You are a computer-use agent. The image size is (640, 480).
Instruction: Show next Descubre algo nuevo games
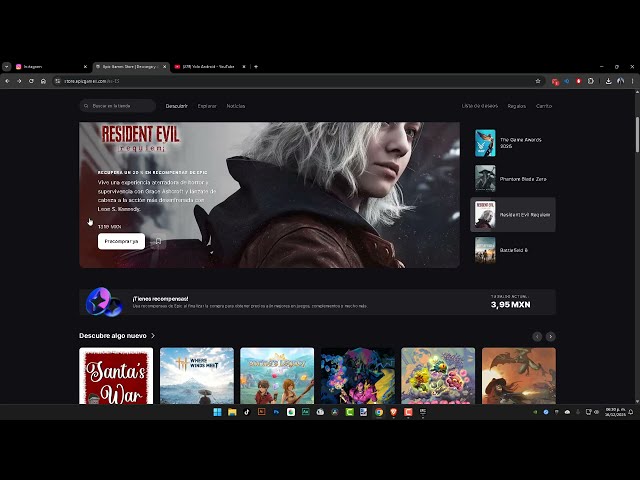[551, 336]
